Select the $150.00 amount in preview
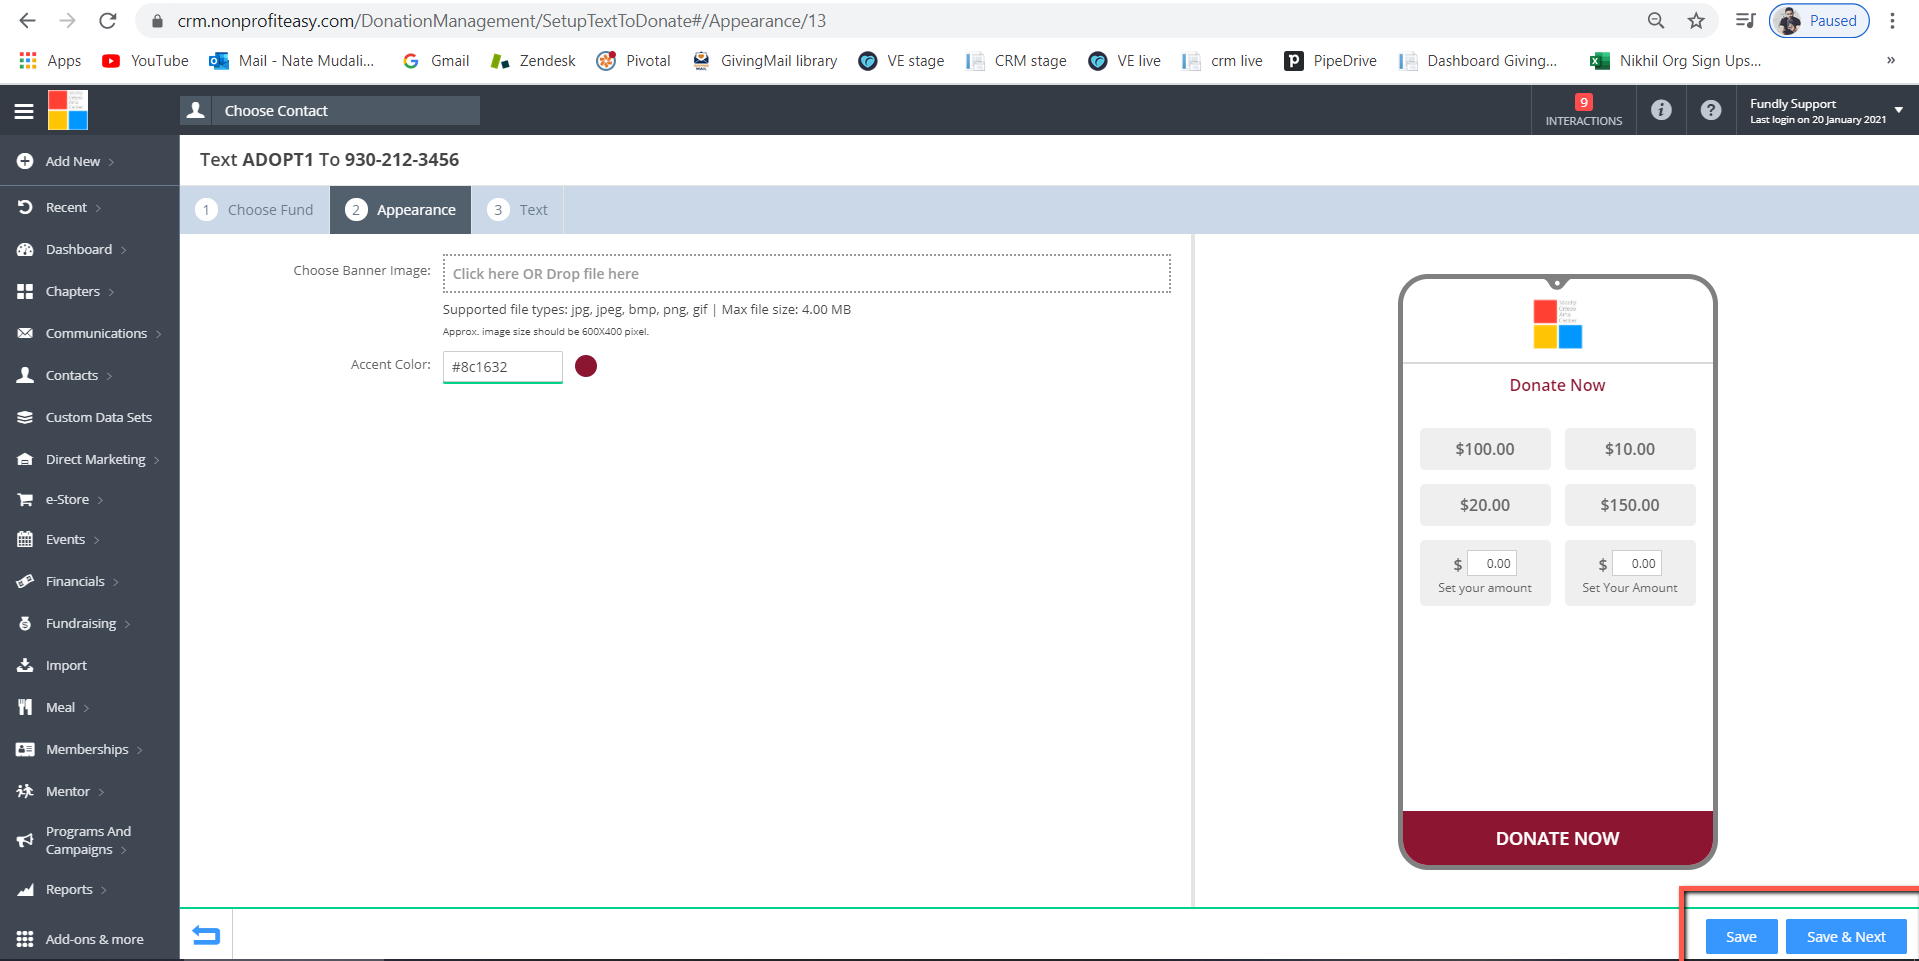The height and width of the screenshot is (961, 1919). 1630,505
